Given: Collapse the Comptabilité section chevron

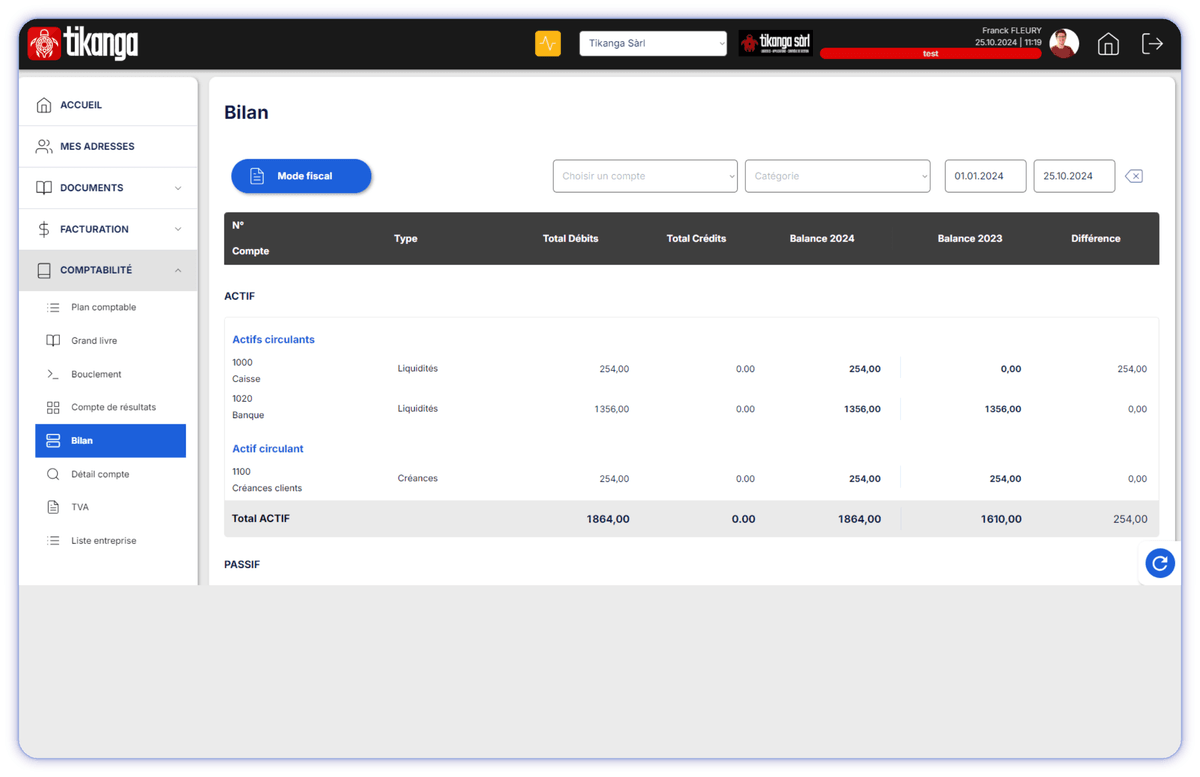Looking at the screenshot, I should coord(178,270).
